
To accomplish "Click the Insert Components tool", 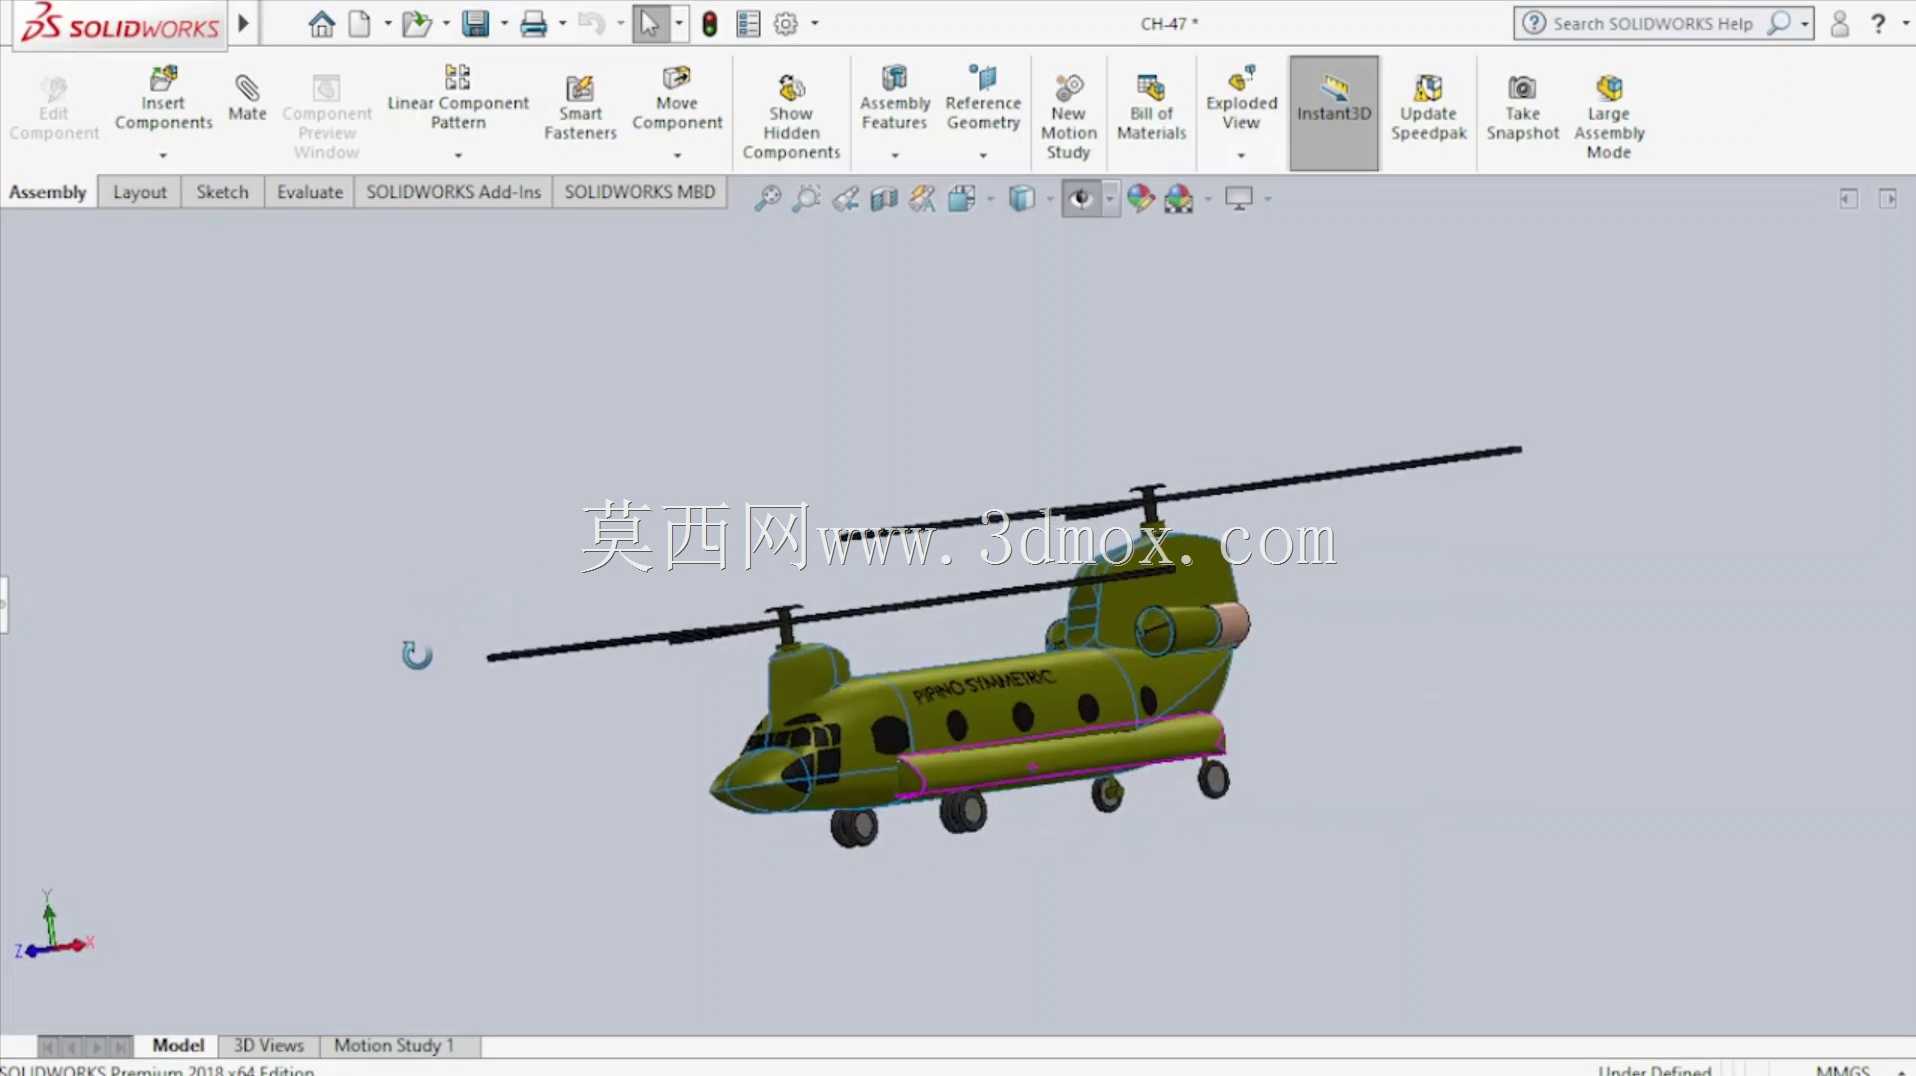I will 163,98.
